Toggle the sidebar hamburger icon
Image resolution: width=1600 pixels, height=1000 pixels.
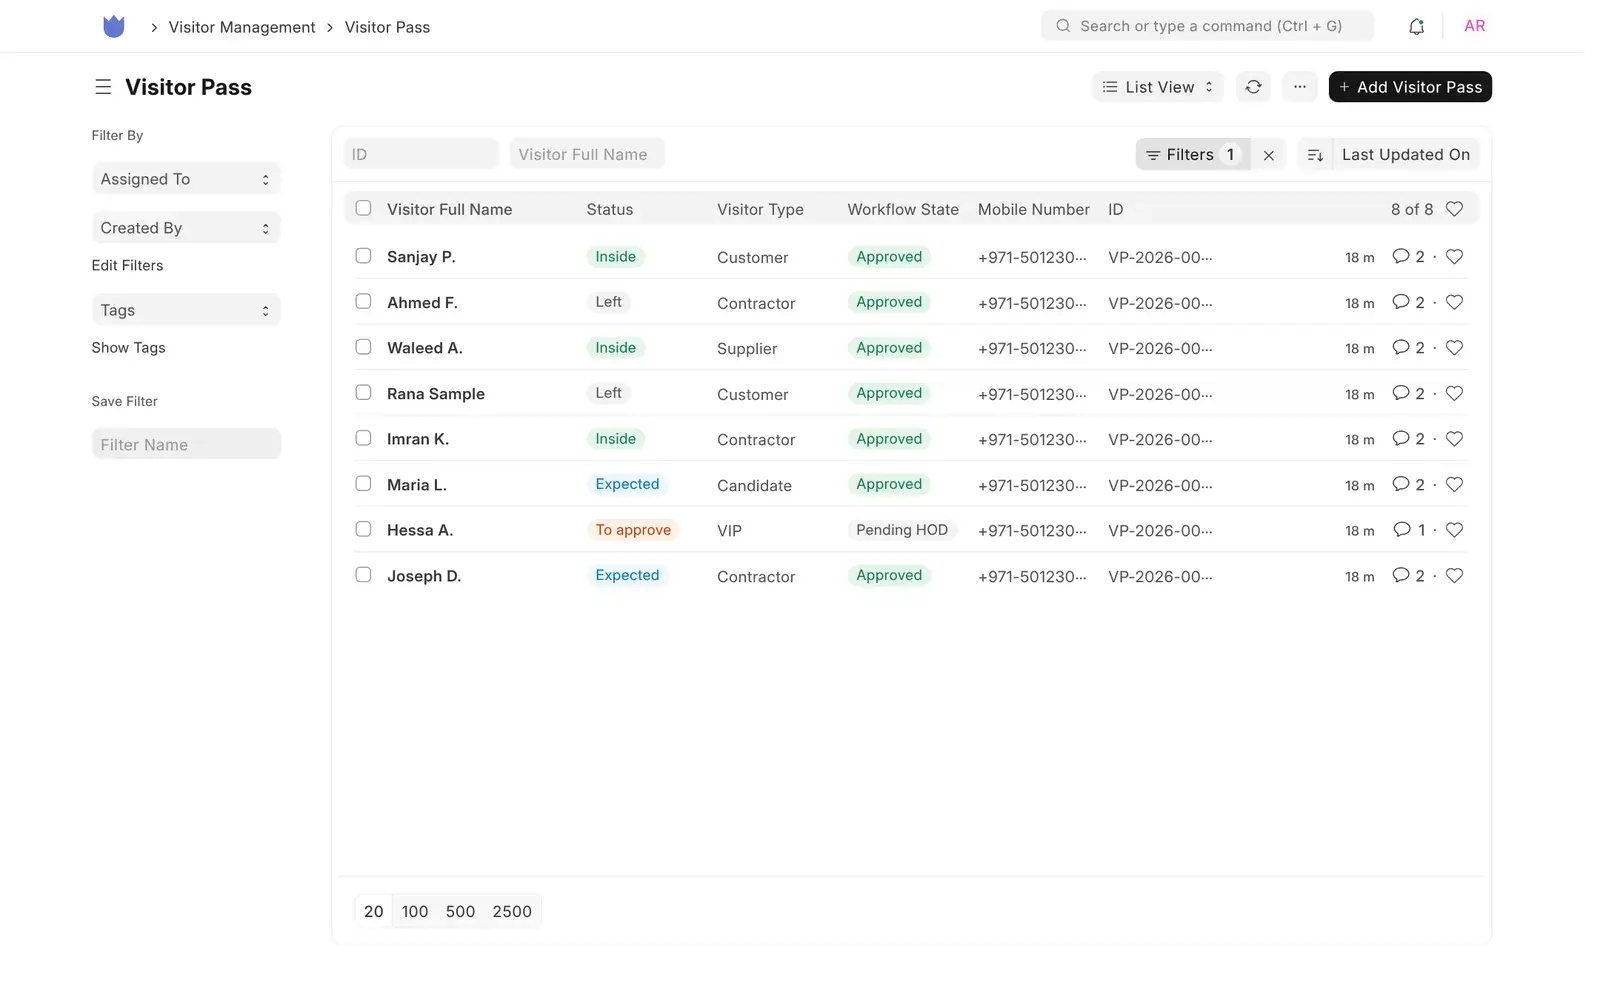click(x=103, y=87)
